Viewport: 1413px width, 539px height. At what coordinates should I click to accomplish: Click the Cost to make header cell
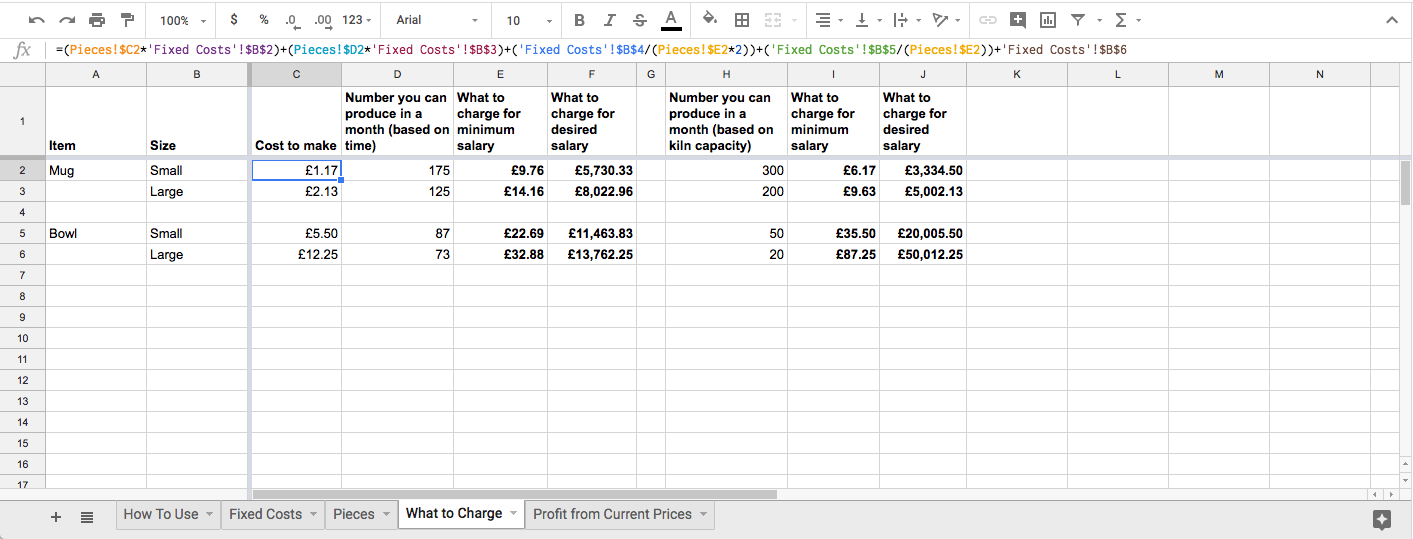pyautogui.click(x=296, y=121)
